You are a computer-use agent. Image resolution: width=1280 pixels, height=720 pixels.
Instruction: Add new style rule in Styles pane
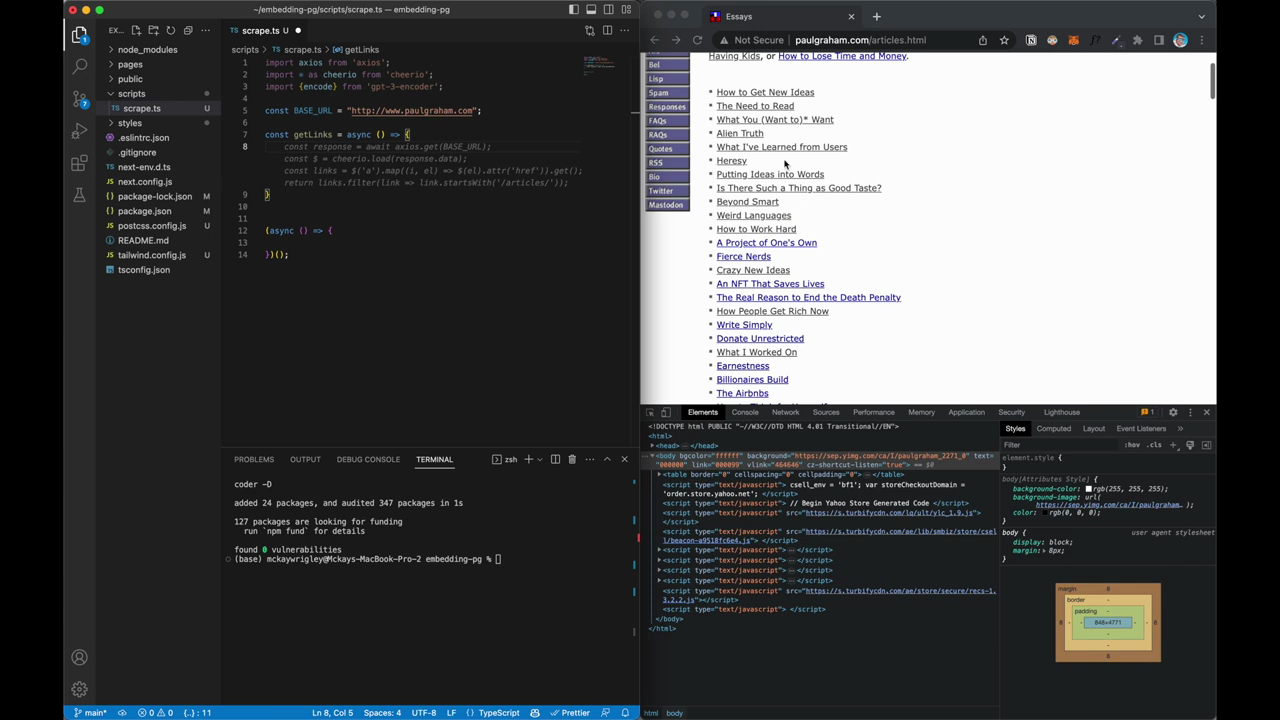tap(1173, 445)
